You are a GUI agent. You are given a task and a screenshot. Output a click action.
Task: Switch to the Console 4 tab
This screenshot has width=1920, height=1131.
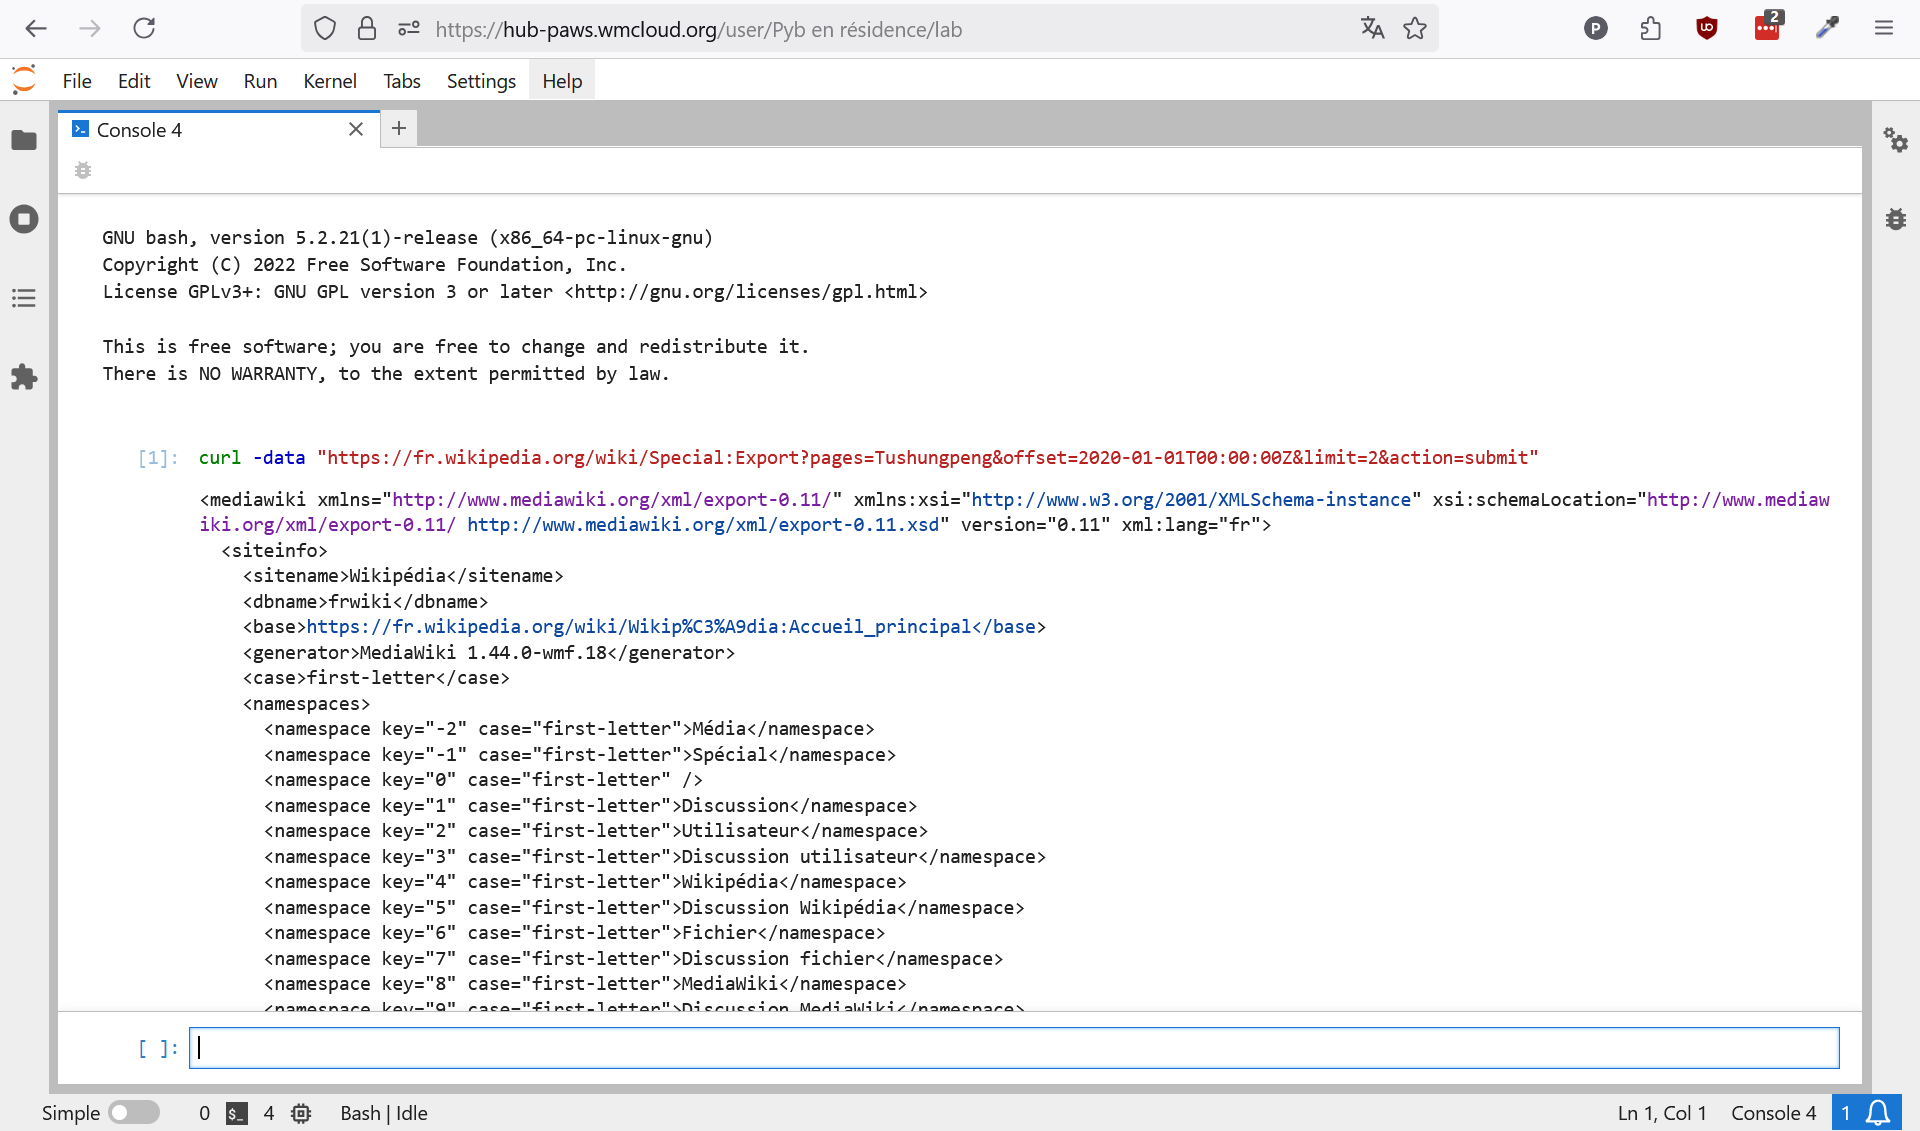[x=140, y=129]
